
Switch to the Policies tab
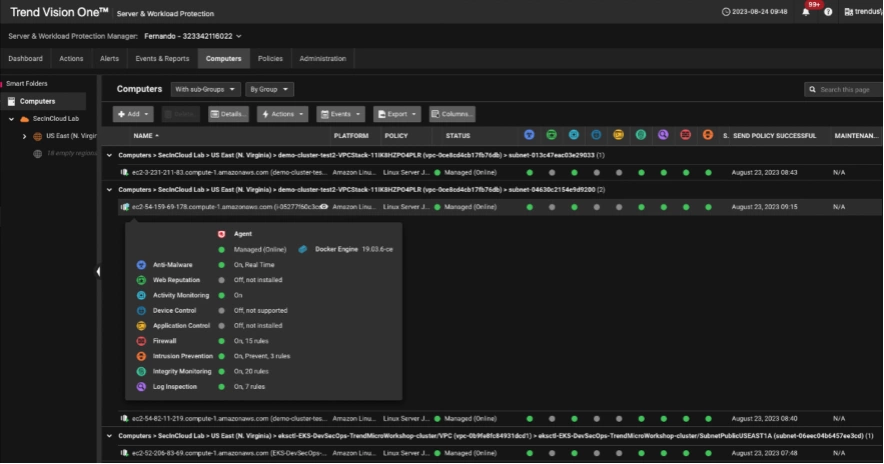coord(270,59)
